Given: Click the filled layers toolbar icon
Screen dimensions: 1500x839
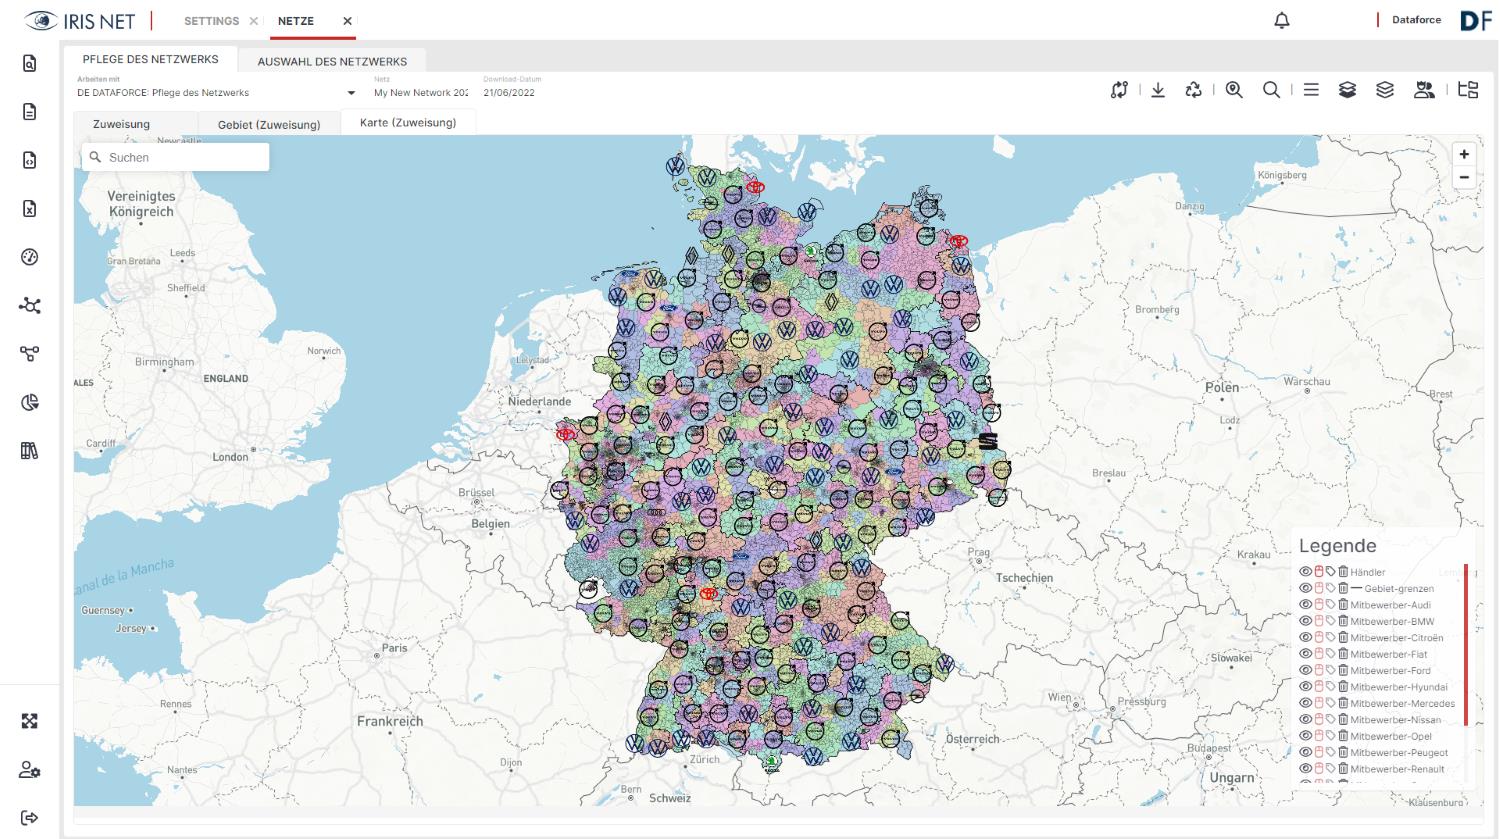Looking at the screenshot, I should (1347, 90).
